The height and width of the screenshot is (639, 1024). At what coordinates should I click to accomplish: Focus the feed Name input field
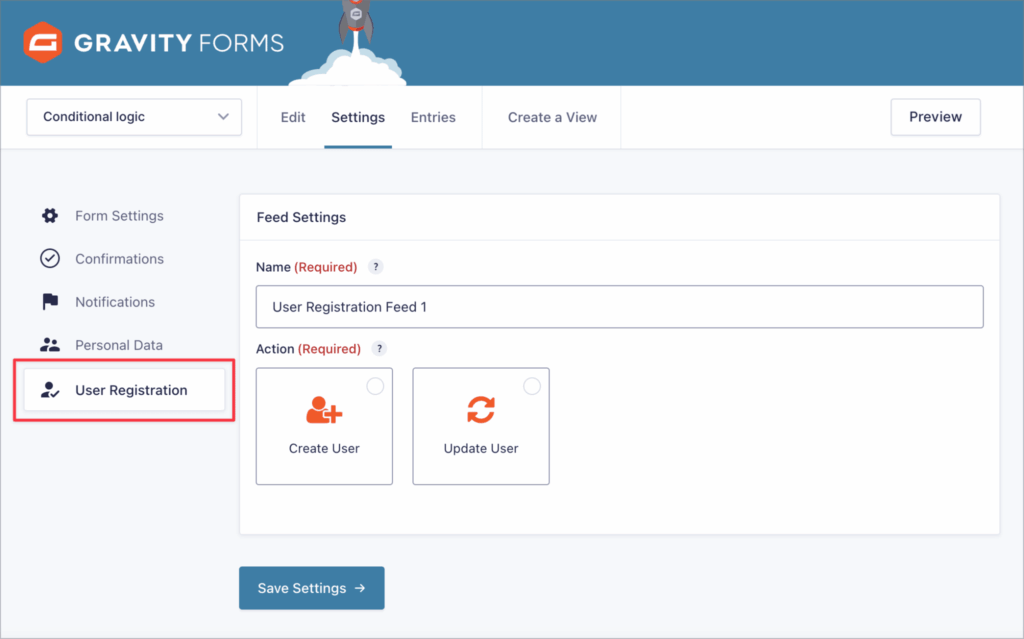point(619,307)
